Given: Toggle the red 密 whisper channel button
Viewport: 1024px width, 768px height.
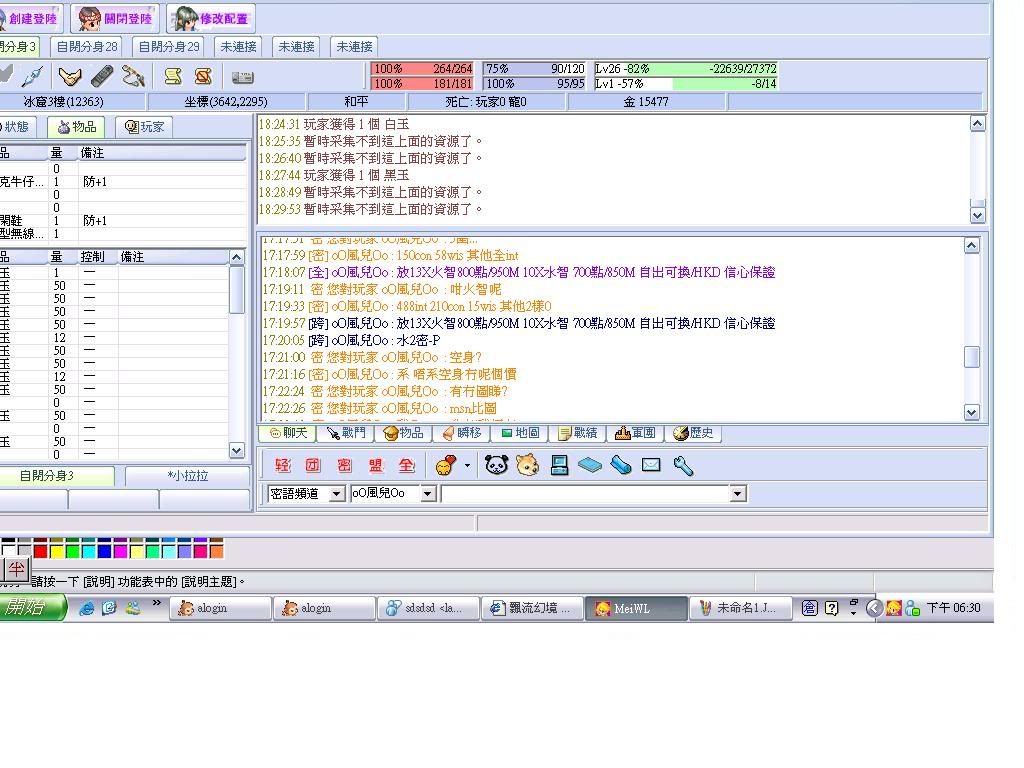Looking at the screenshot, I should click(345, 466).
